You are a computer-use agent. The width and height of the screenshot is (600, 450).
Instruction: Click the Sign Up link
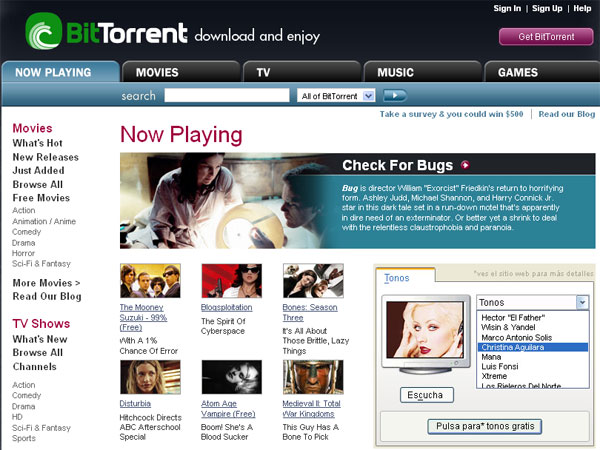tap(547, 8)
